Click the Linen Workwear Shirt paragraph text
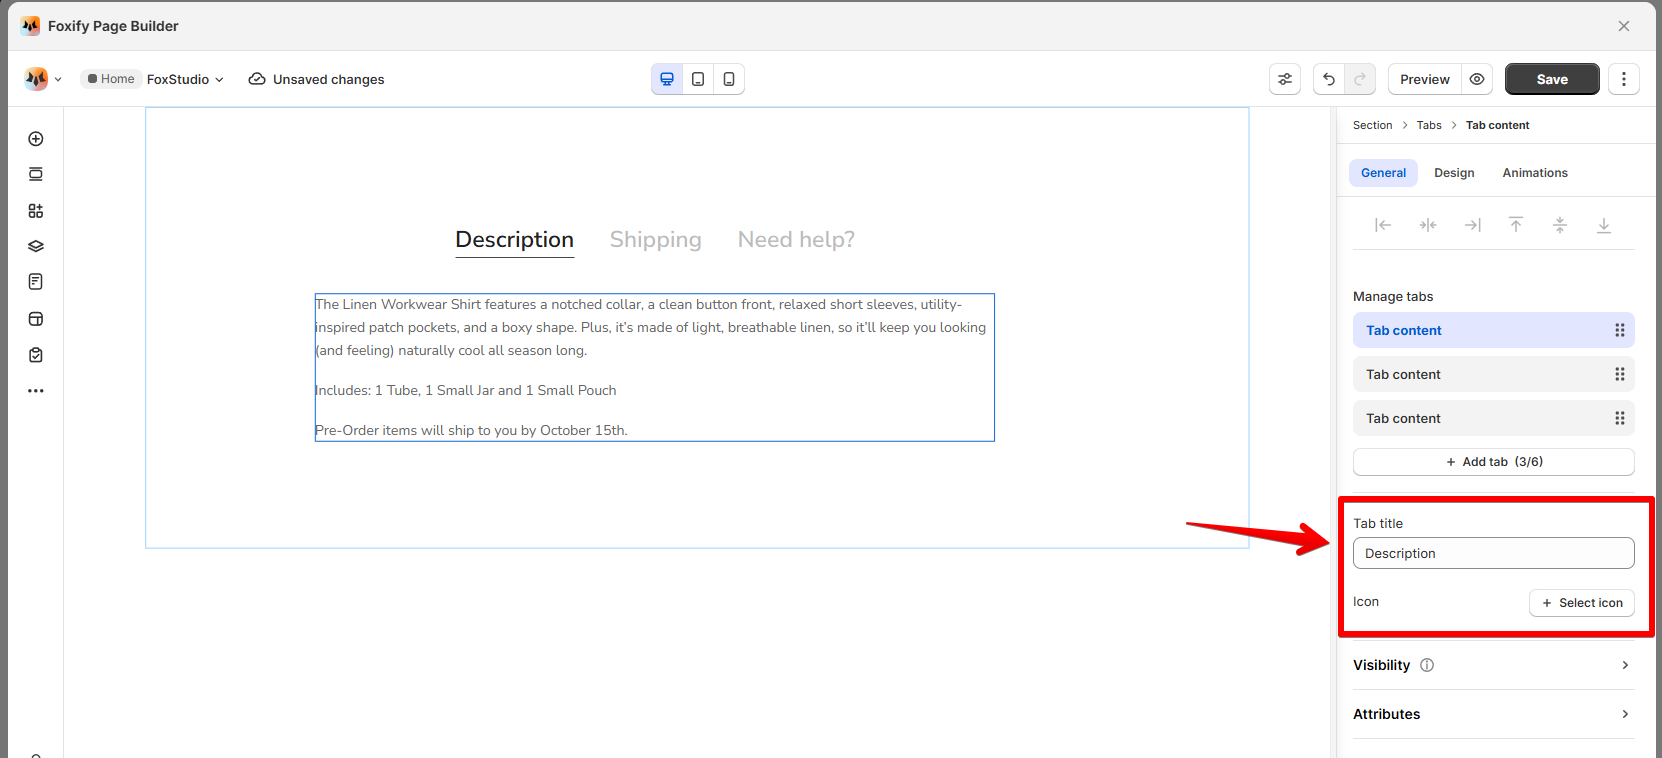Image resolution: width=1662 pixels, height=758 pixels. 651,327
